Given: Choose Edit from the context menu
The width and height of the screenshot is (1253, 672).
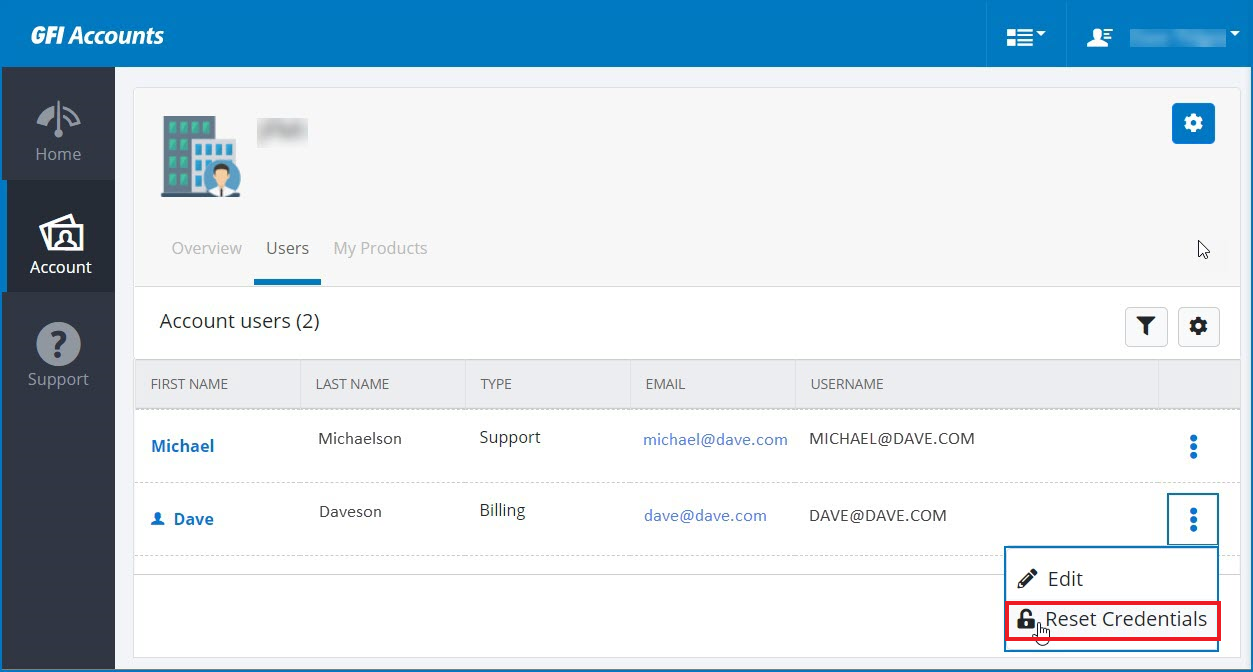Looking at the screenshot, I should coord(1064,579).
